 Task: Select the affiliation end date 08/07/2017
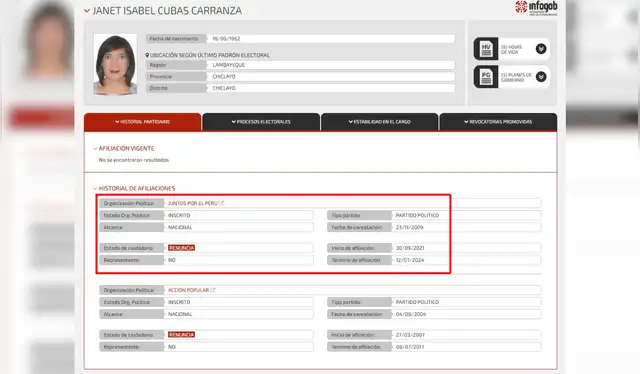[410, 347]
